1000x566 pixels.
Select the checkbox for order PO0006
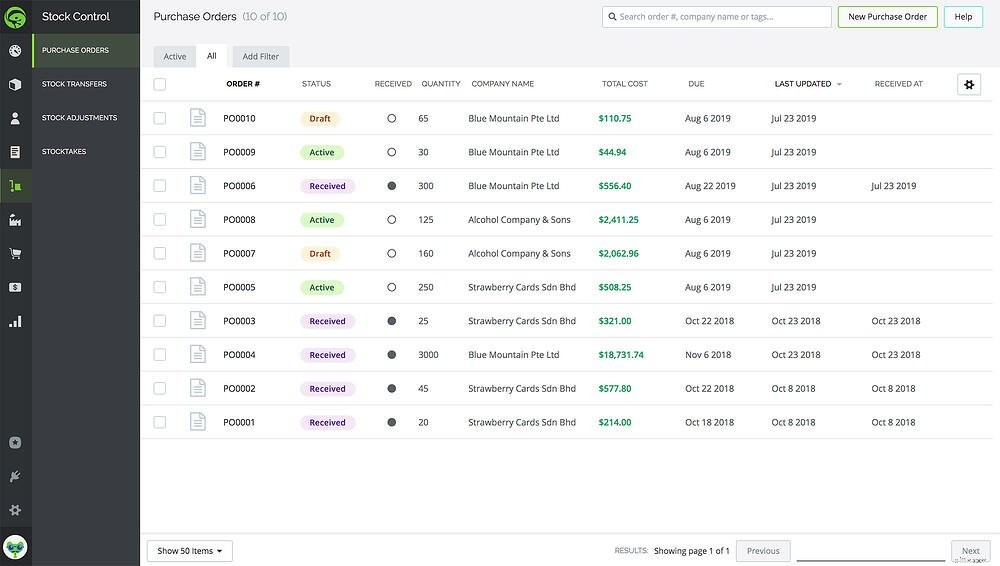pyautogui.click(x=160, y=186)
